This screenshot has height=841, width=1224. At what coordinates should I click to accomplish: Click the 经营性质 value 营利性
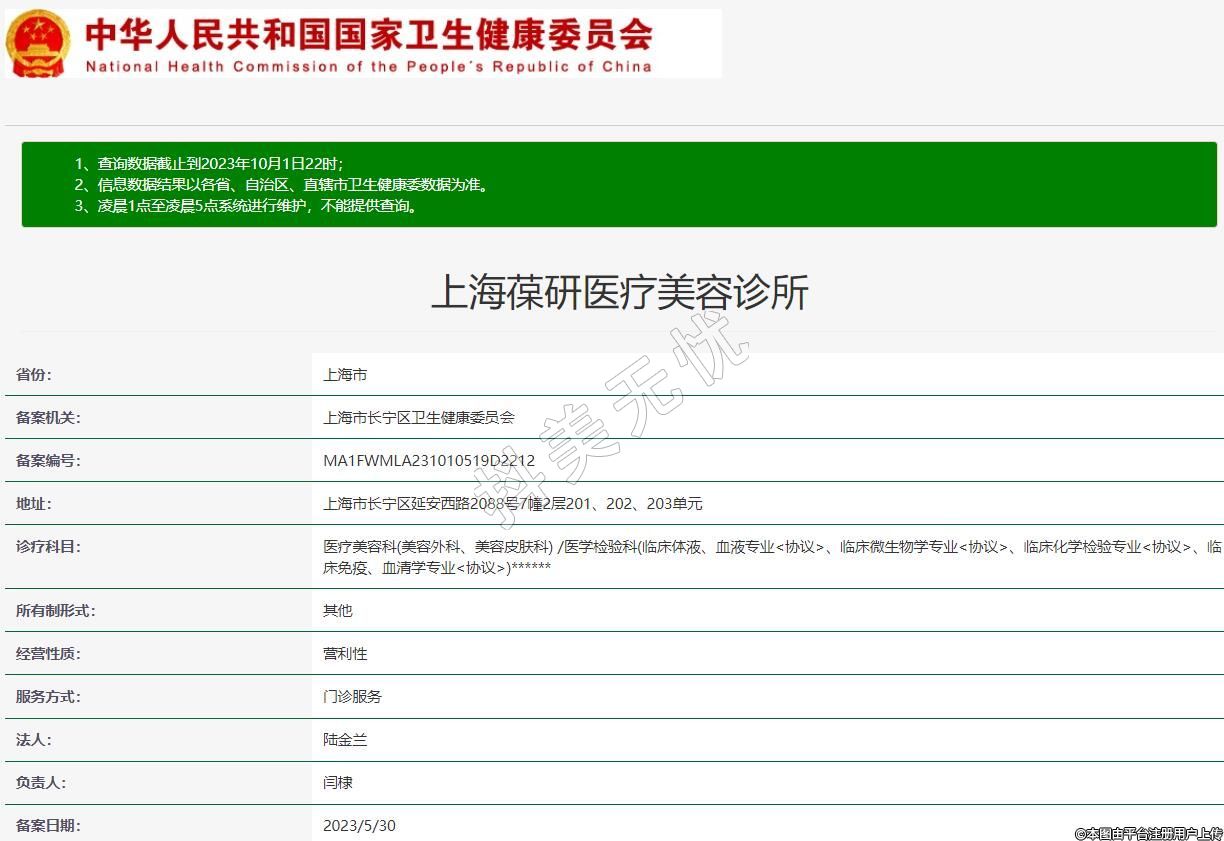pos(345,653)
